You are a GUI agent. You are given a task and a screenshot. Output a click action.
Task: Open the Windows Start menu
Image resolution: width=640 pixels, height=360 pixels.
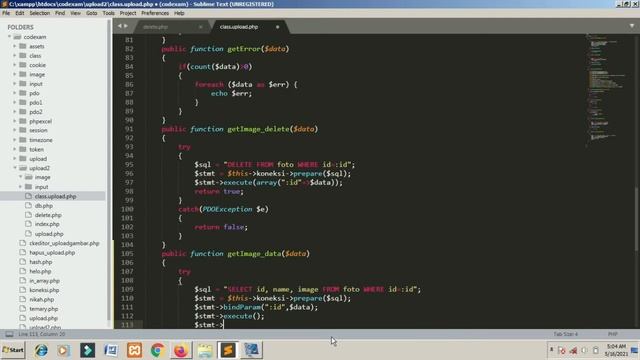point(13,350)
